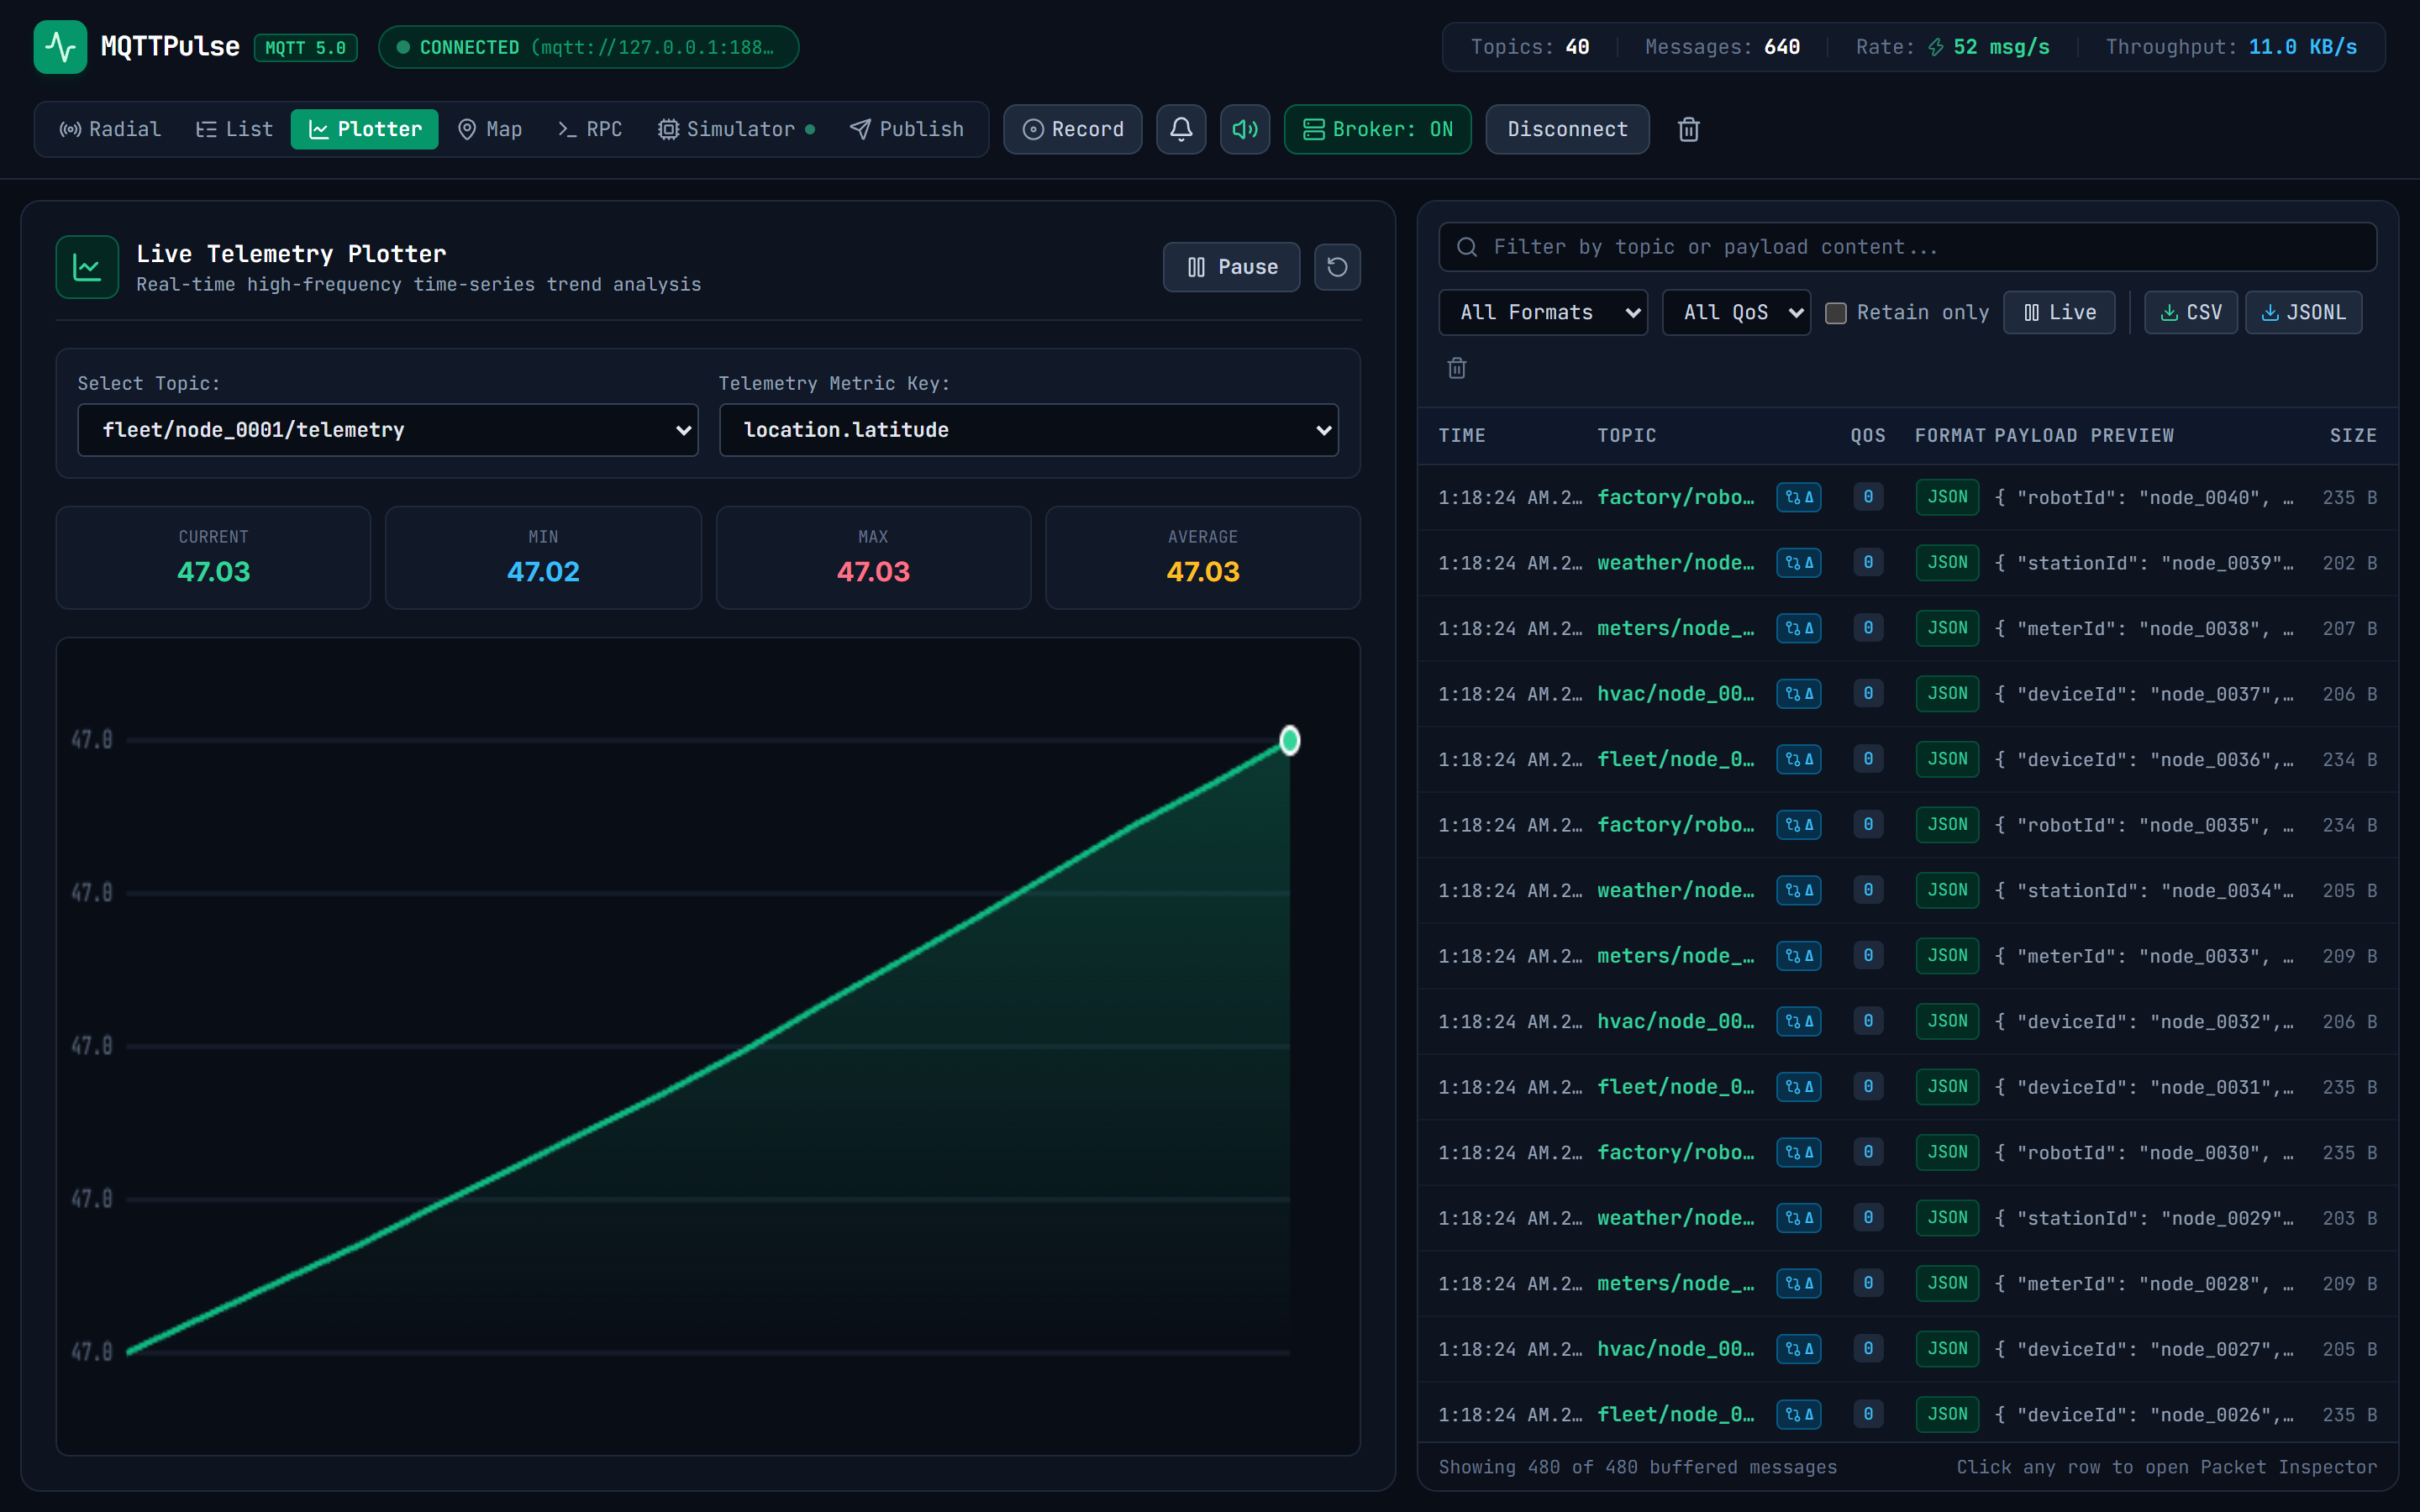
Task: Click the SIZE column header
Action: click(2352, 436)
